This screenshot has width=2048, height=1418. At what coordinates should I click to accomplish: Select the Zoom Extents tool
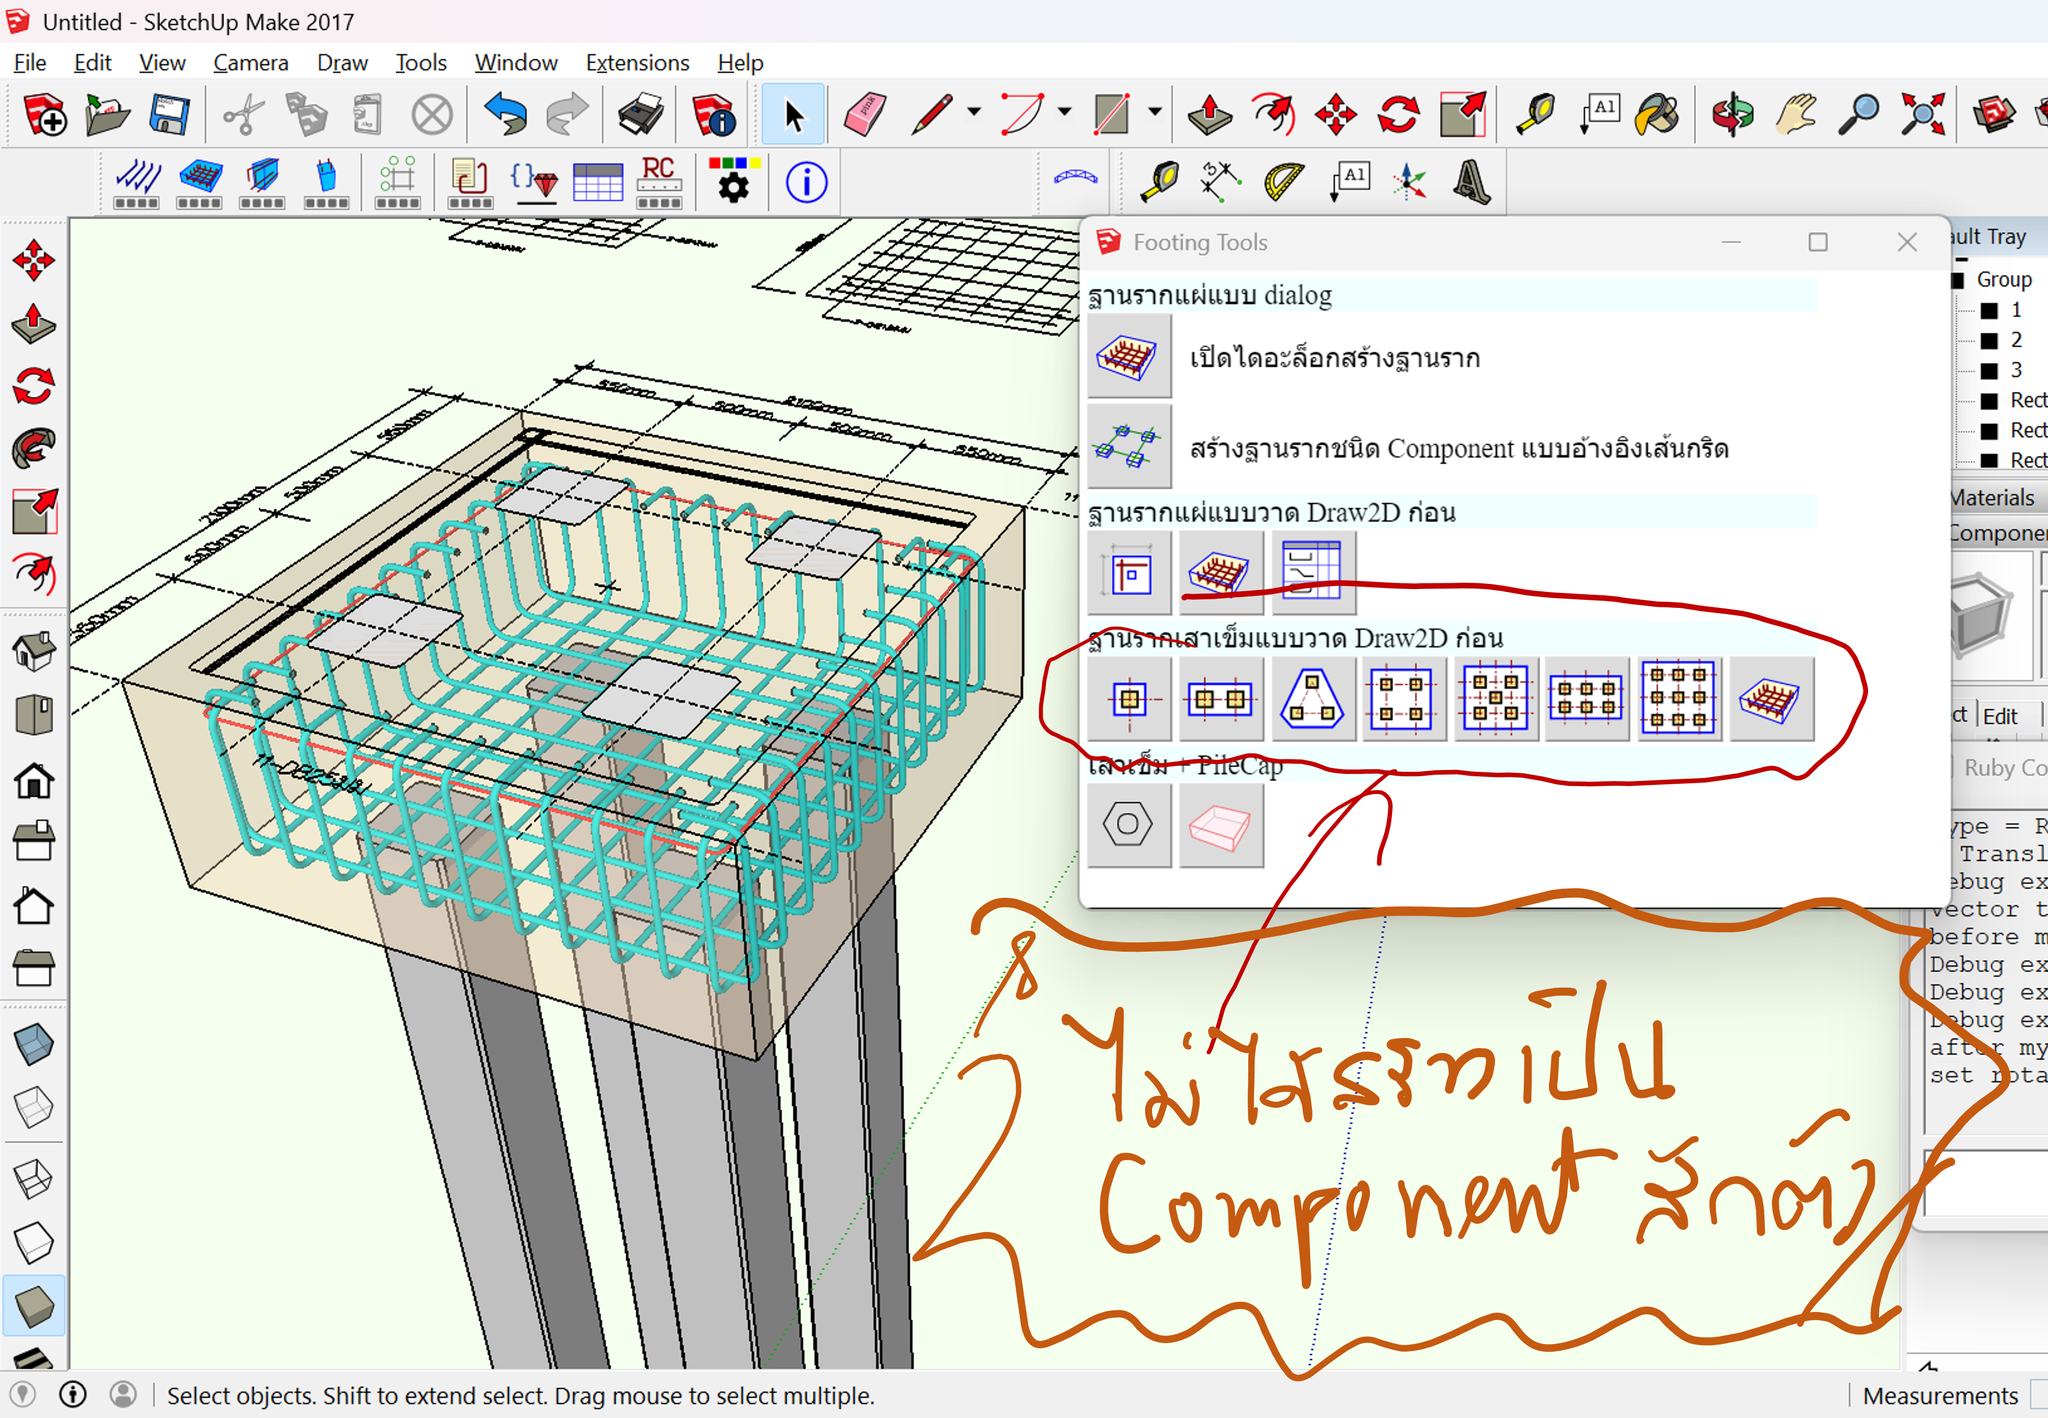1923,115
